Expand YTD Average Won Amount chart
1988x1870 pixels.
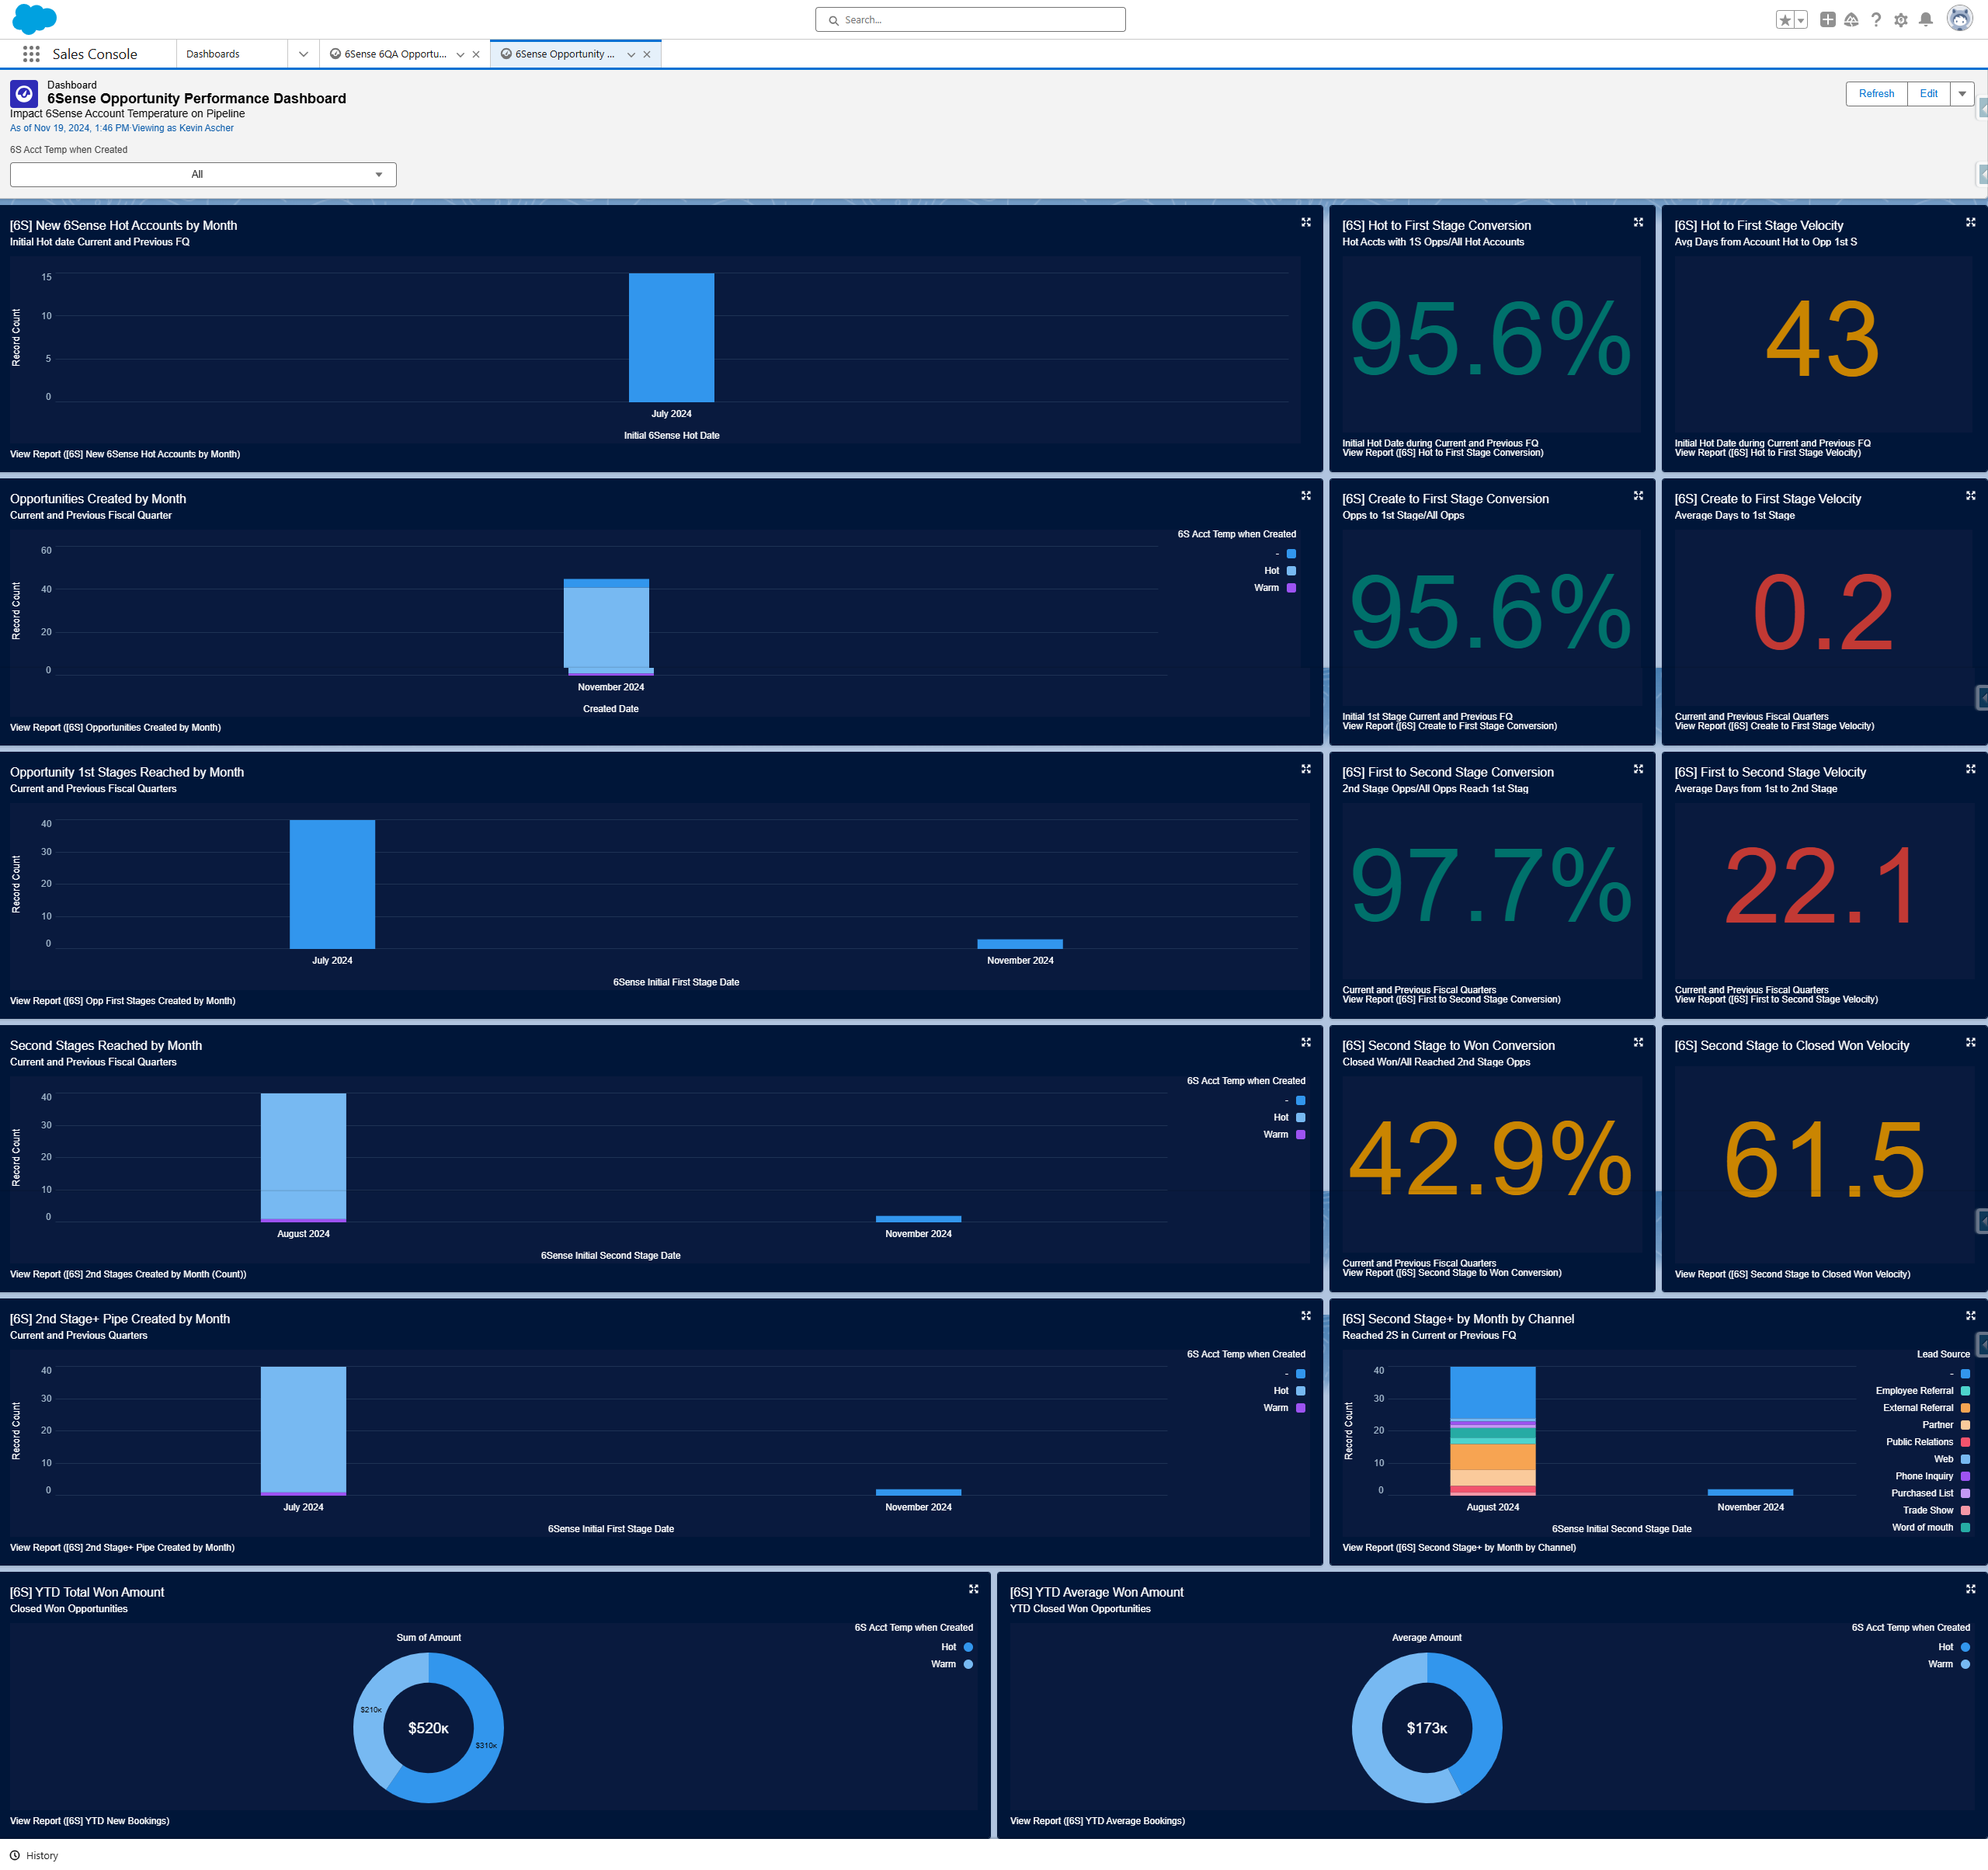1970,1589
